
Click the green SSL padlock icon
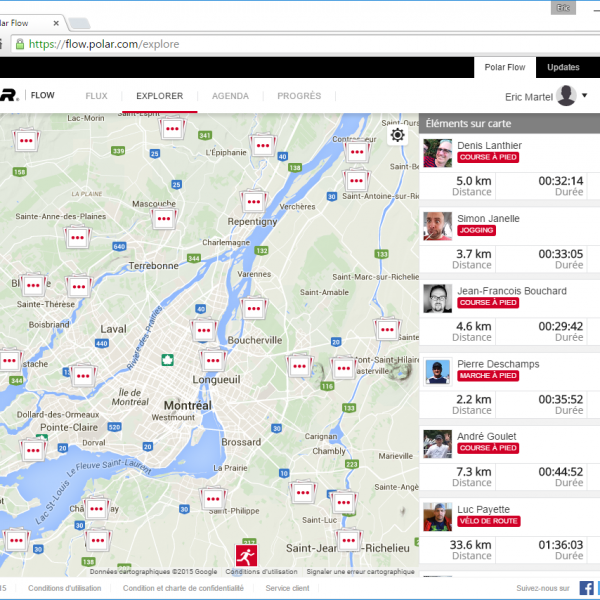tap(18, 44)
